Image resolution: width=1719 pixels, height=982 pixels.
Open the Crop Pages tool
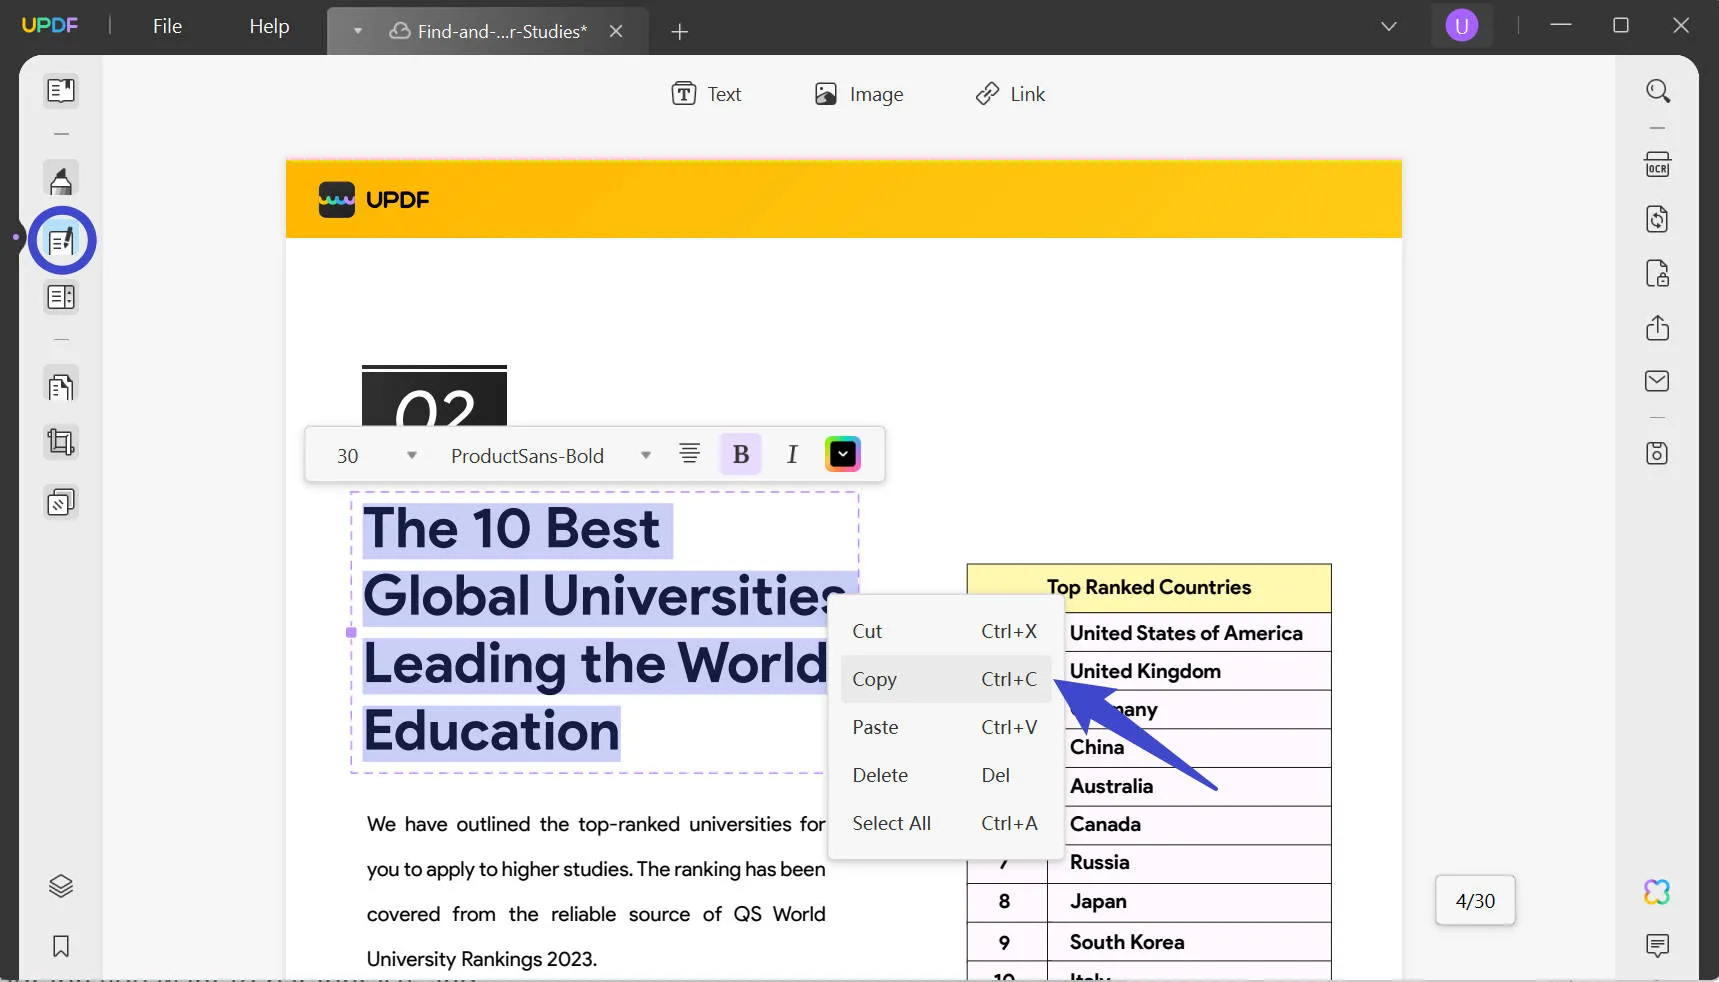61,442
